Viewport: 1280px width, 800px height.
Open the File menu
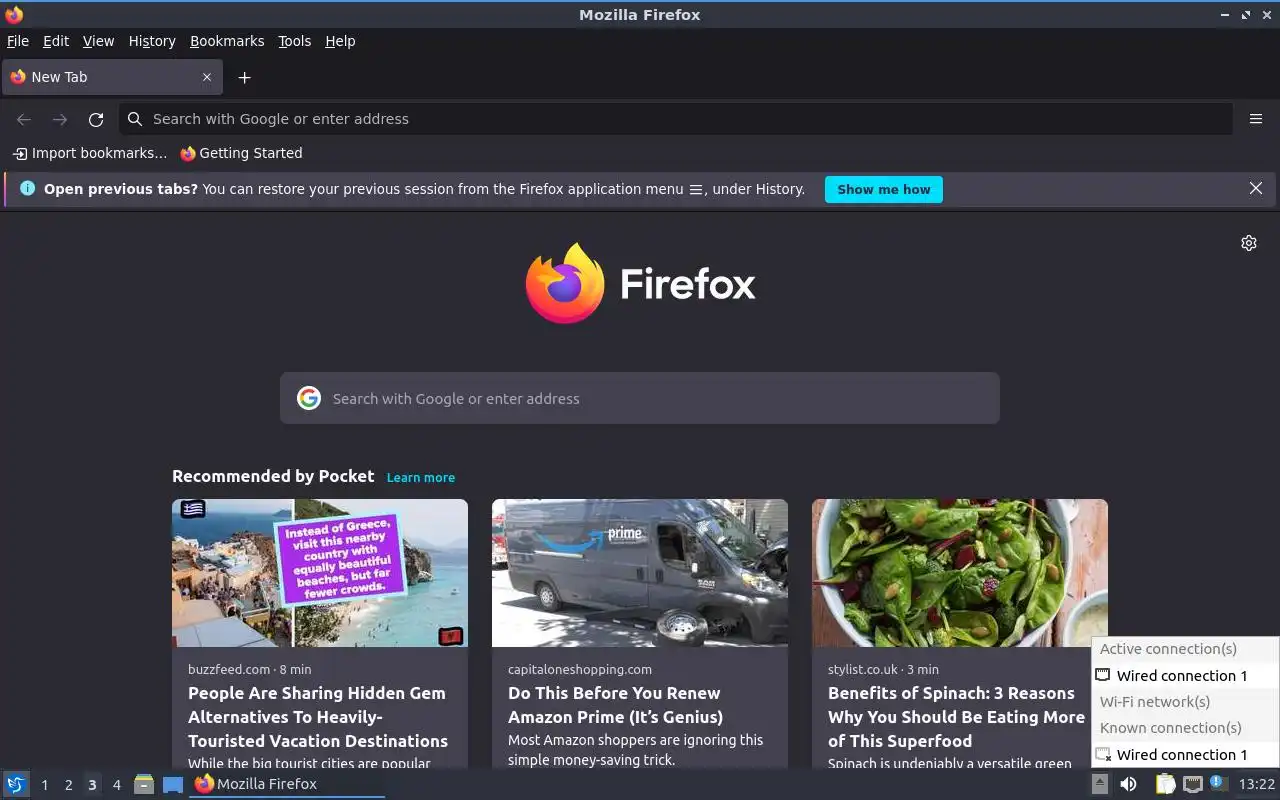click(18, 41)
